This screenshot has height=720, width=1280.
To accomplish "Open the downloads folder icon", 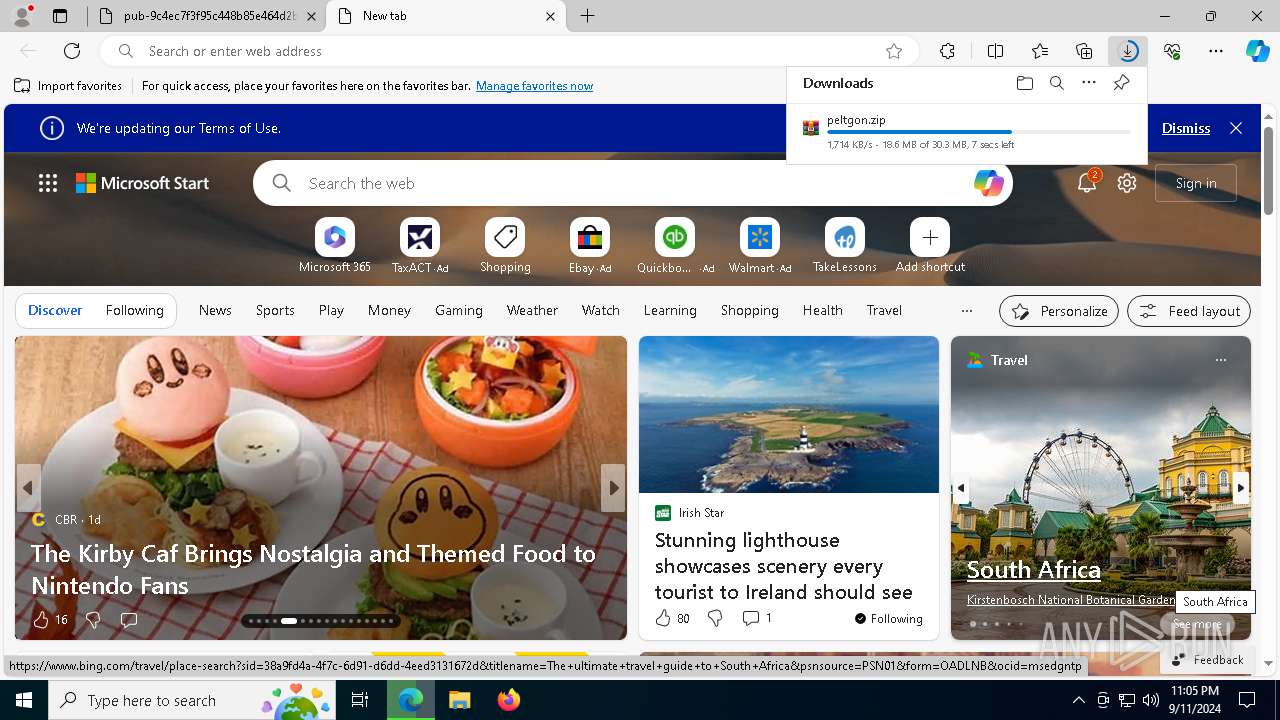I will click(1024, 83).
